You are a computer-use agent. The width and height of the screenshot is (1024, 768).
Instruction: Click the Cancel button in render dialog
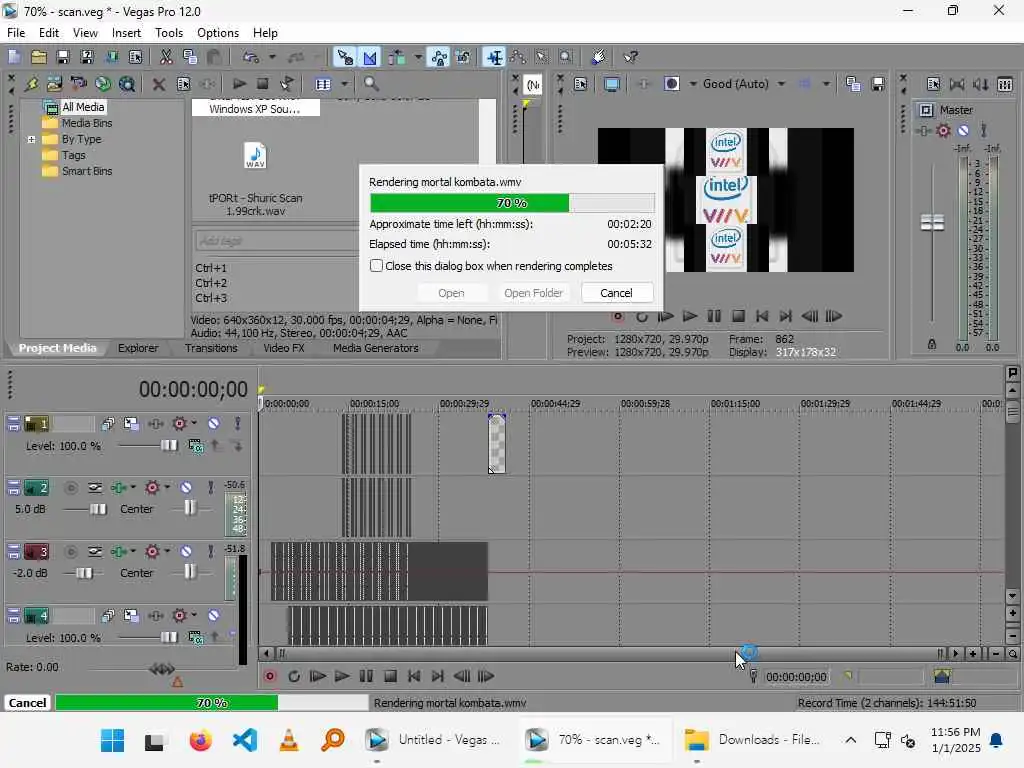tap(616, 293)
